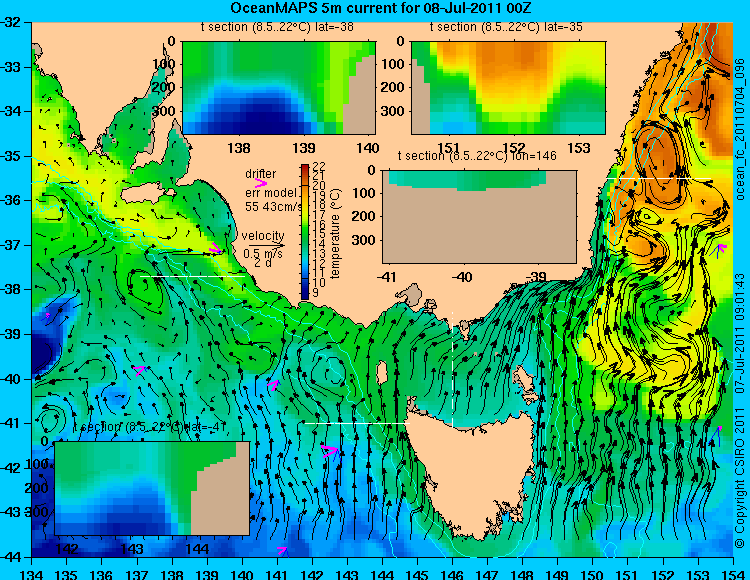The width and height of the screenshot is (750, 580).
Task: Select the drifter marker west of Tasmania near 142.5°E
Action: coord(330,451)
